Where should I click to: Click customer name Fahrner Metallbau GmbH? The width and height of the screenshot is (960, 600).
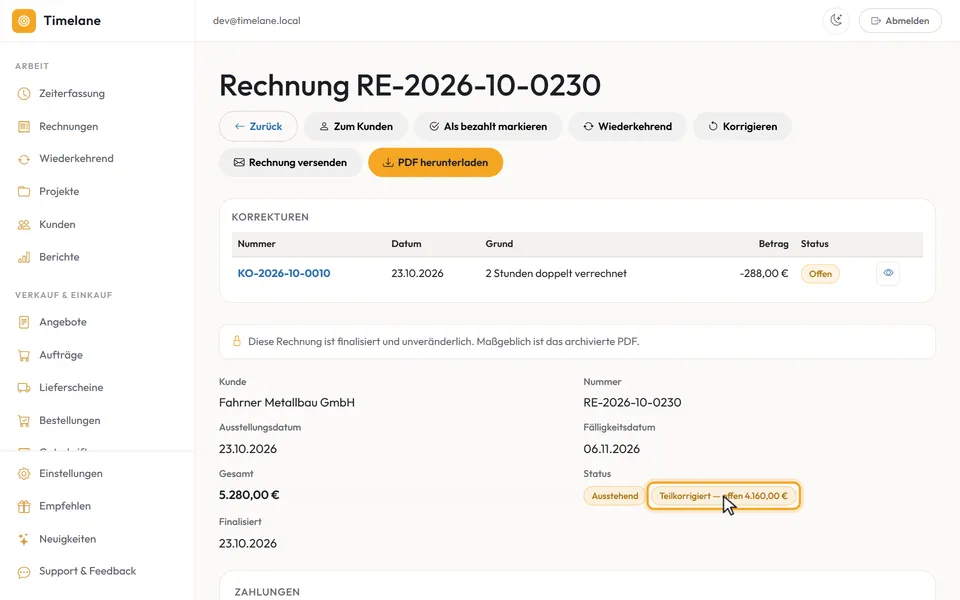(287, 402)
